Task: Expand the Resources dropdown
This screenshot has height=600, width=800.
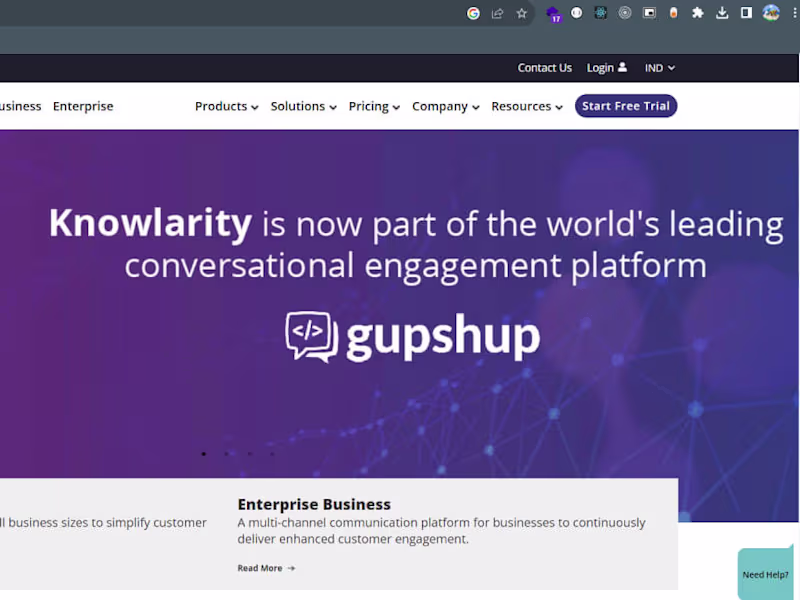Action: coord(522,106)
